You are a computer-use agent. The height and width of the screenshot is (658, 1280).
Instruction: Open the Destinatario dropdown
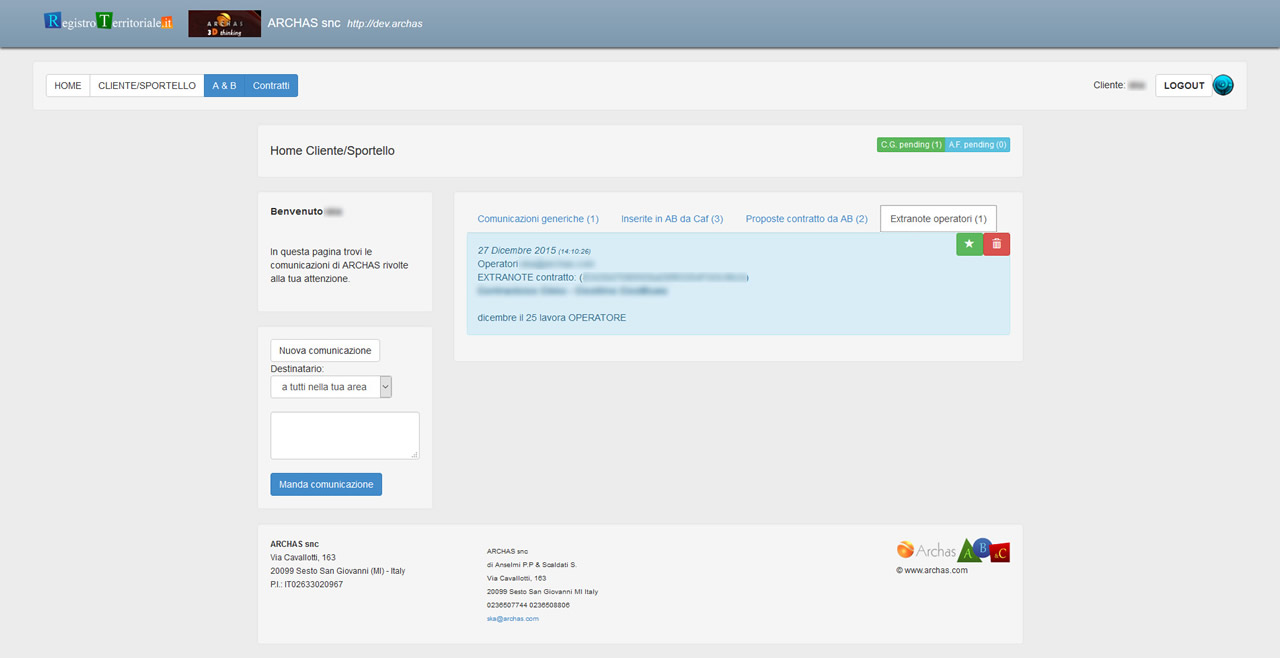pyautogui.click(x=331, y=387)
